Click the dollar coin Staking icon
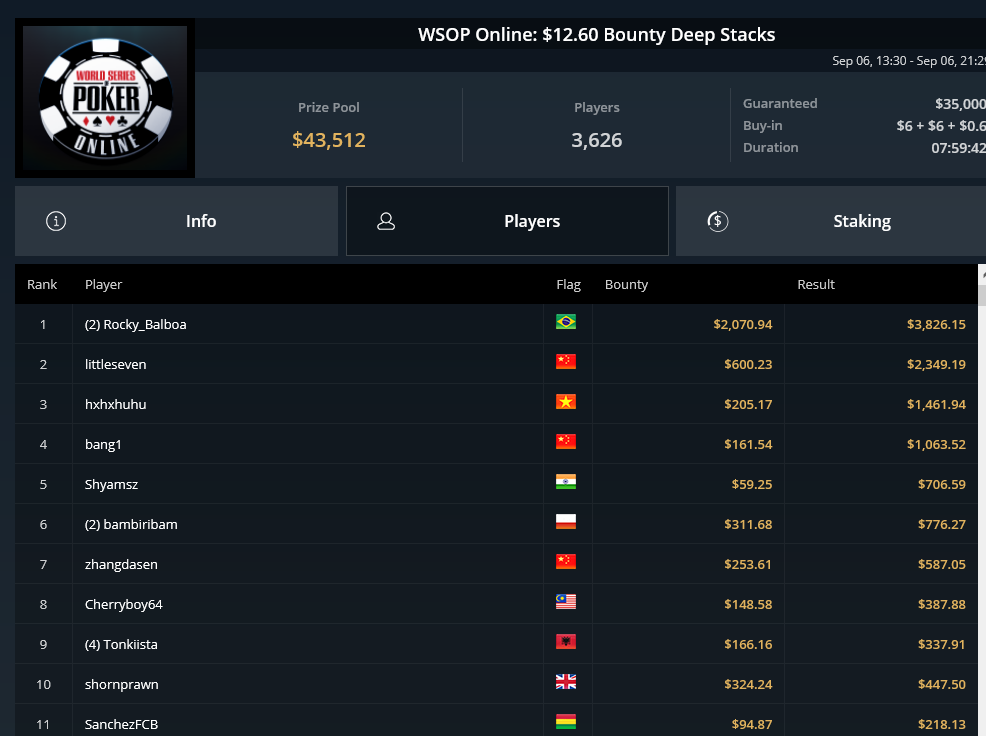Screen dimensions: 986x736 717,221
